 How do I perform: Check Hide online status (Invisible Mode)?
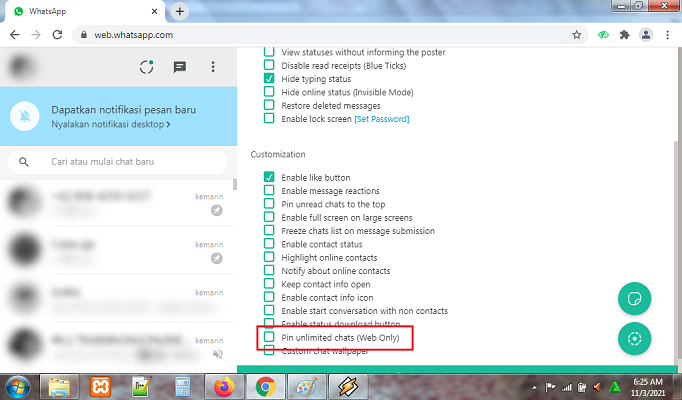coord(269,92)
